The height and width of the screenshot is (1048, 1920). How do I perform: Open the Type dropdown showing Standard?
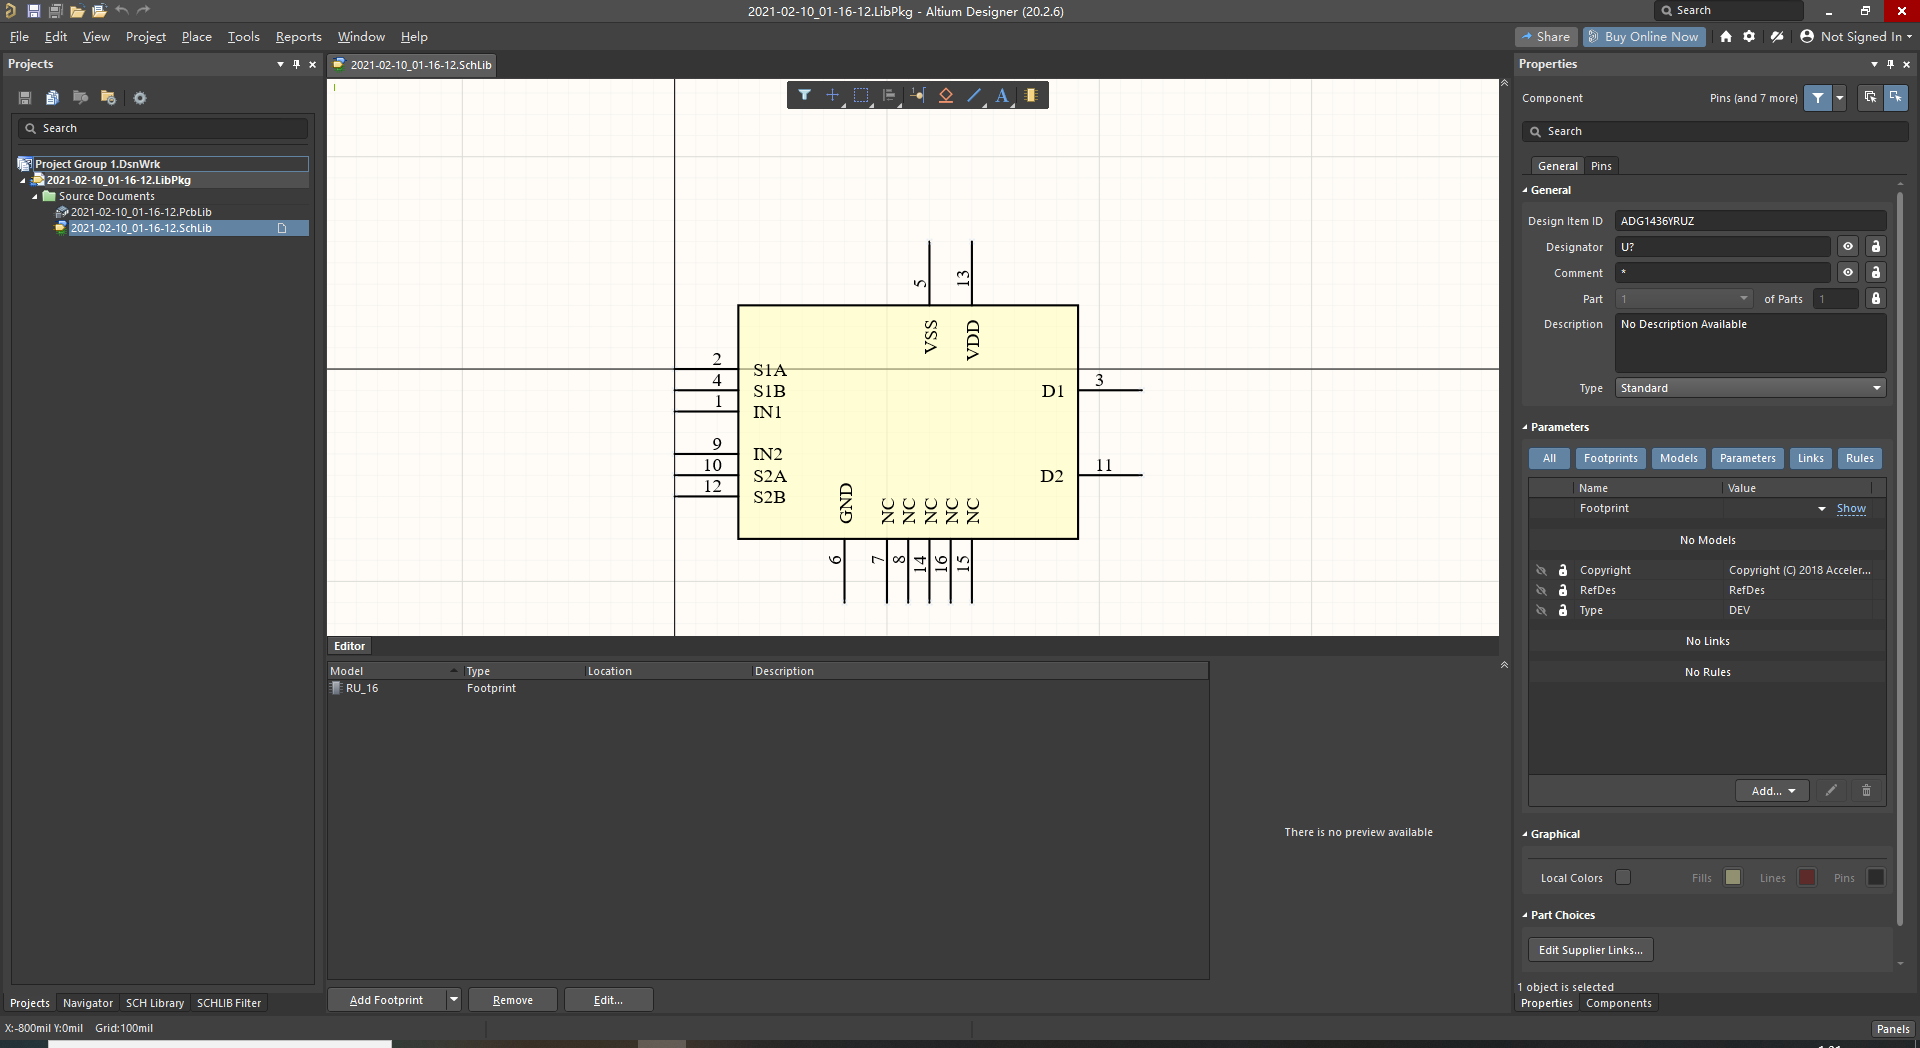click(x=1751, y=388)
